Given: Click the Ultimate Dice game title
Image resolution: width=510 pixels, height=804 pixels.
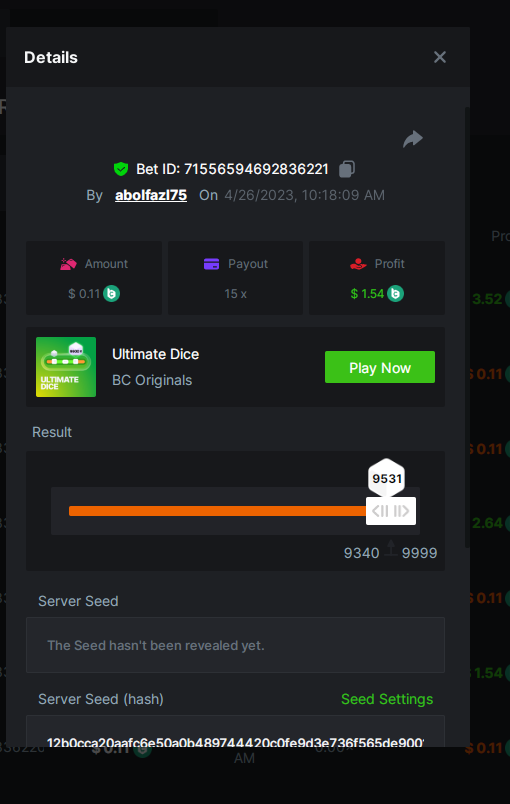Looking at the screenshot, I should [x=155, y=354].
